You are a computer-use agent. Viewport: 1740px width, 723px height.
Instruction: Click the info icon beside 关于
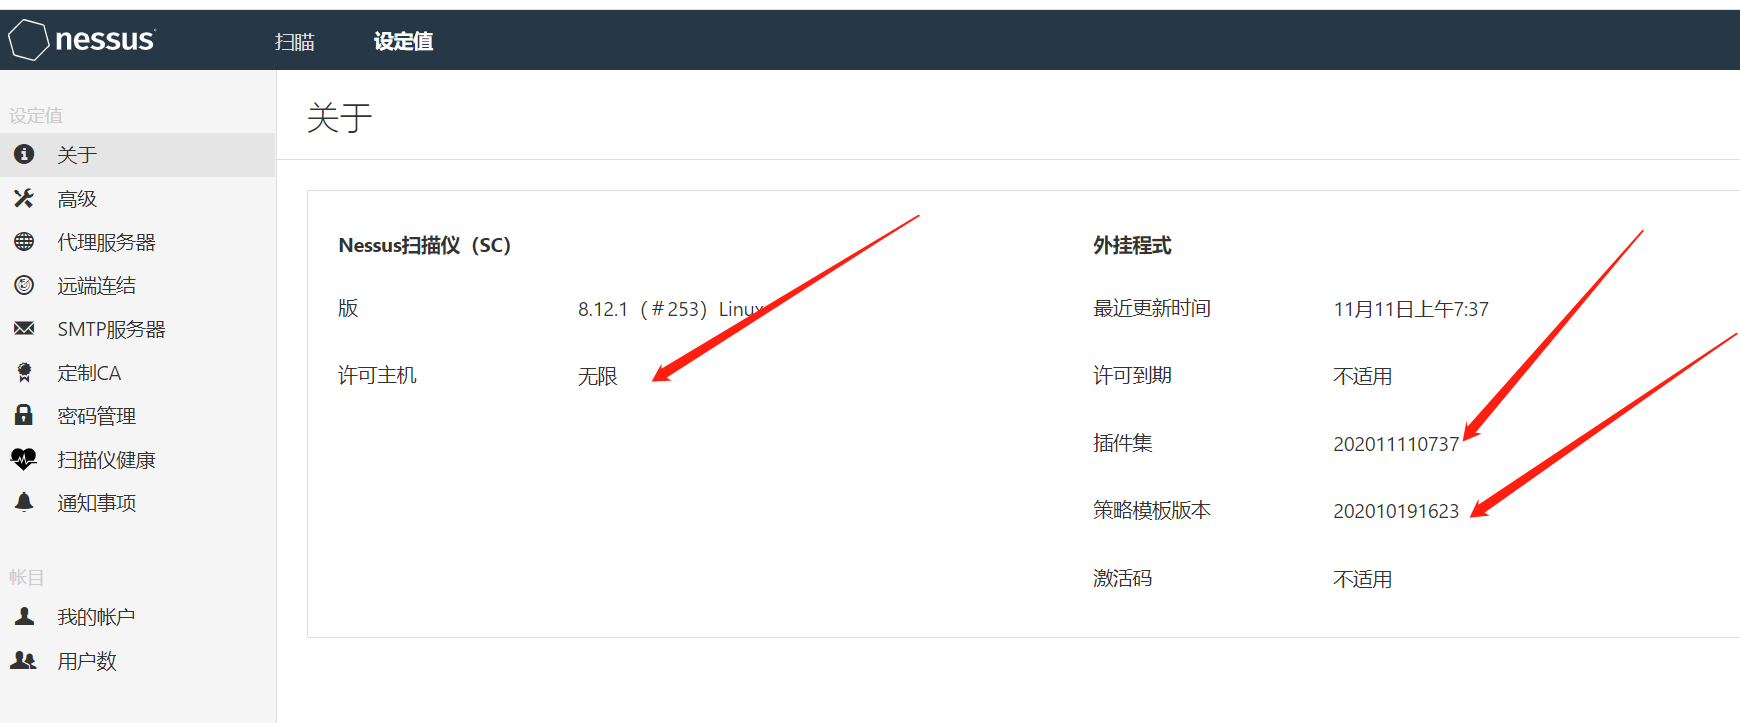[x=24, y=154]
